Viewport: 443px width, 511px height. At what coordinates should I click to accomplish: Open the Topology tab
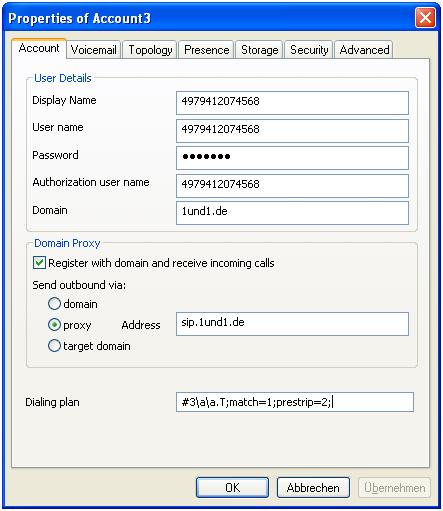click(150, 50)
